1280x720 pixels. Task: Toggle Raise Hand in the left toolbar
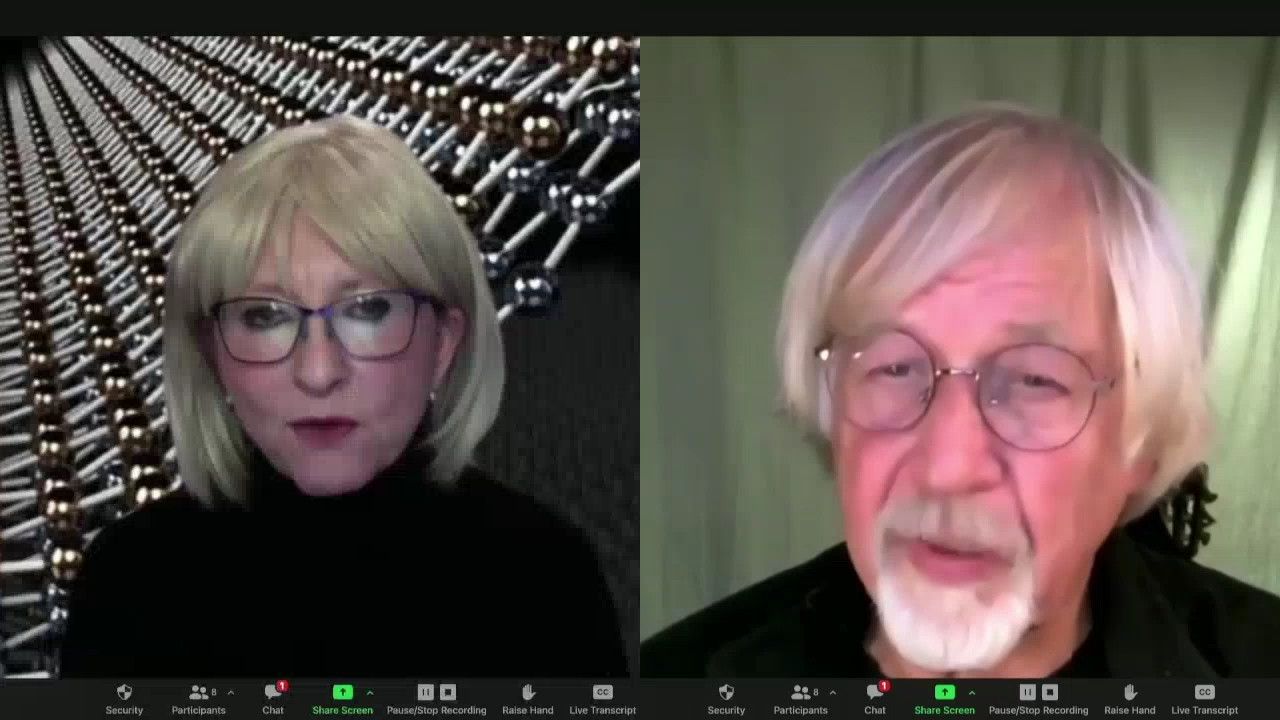[x=528, y=693]
